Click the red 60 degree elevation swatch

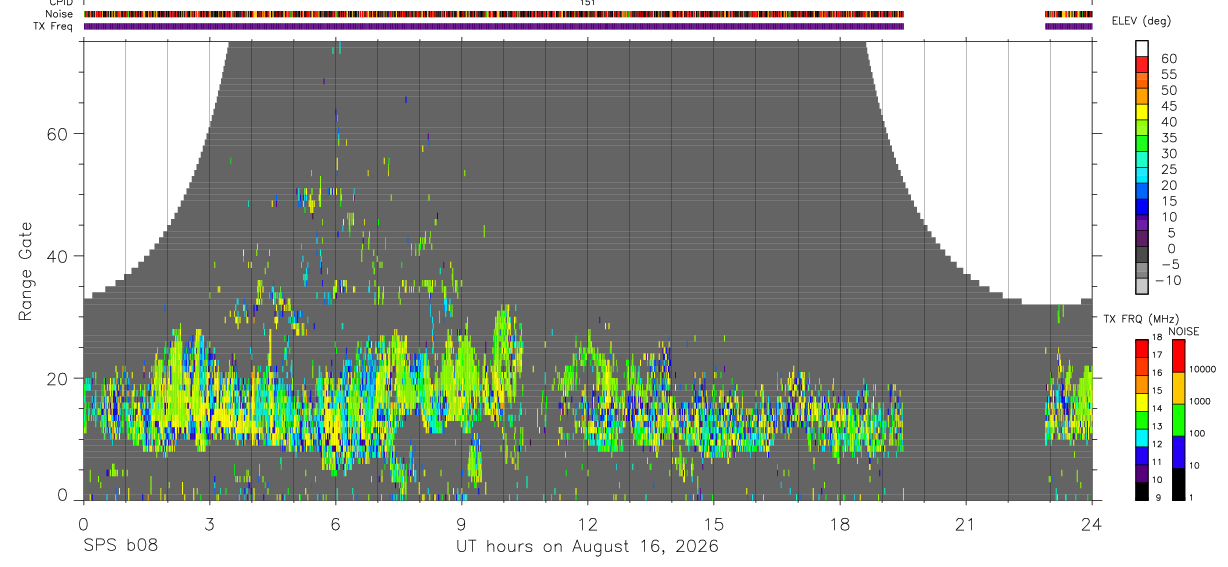click(x=1142, y=65)
